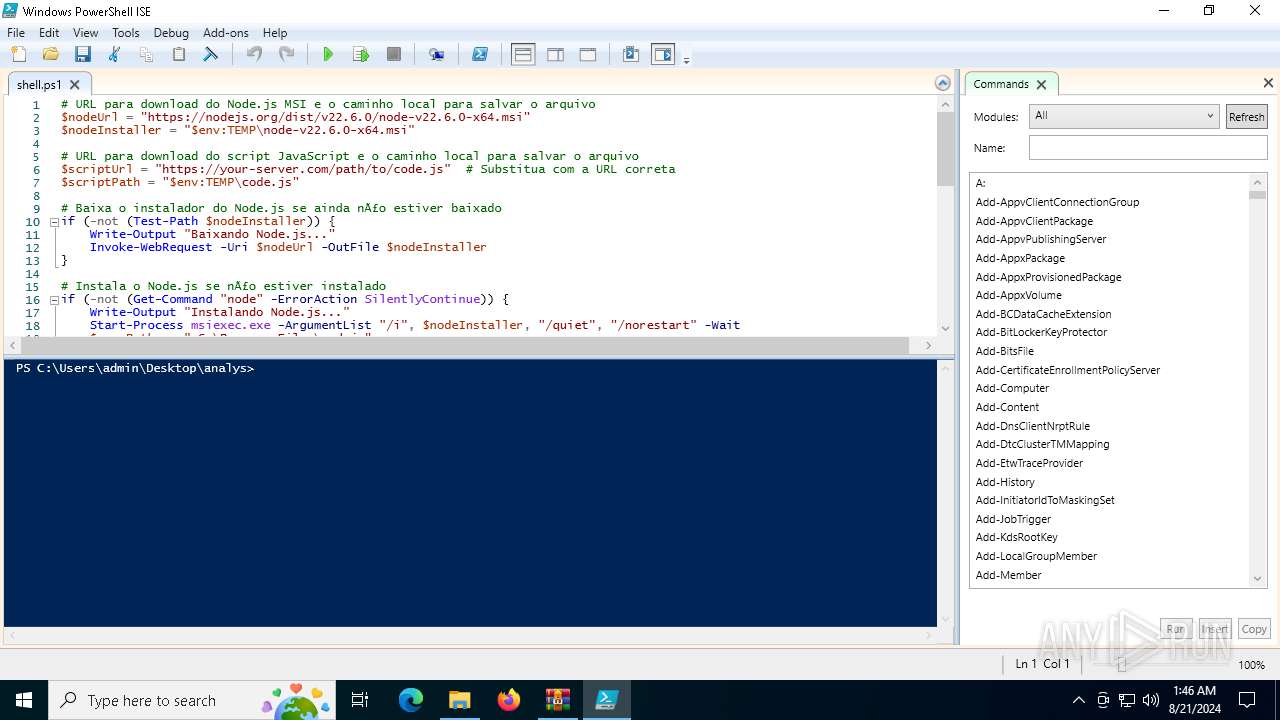Open File Explorer from taskbar
Screen dimensions: 1280x720
click(x=460, y=700)
